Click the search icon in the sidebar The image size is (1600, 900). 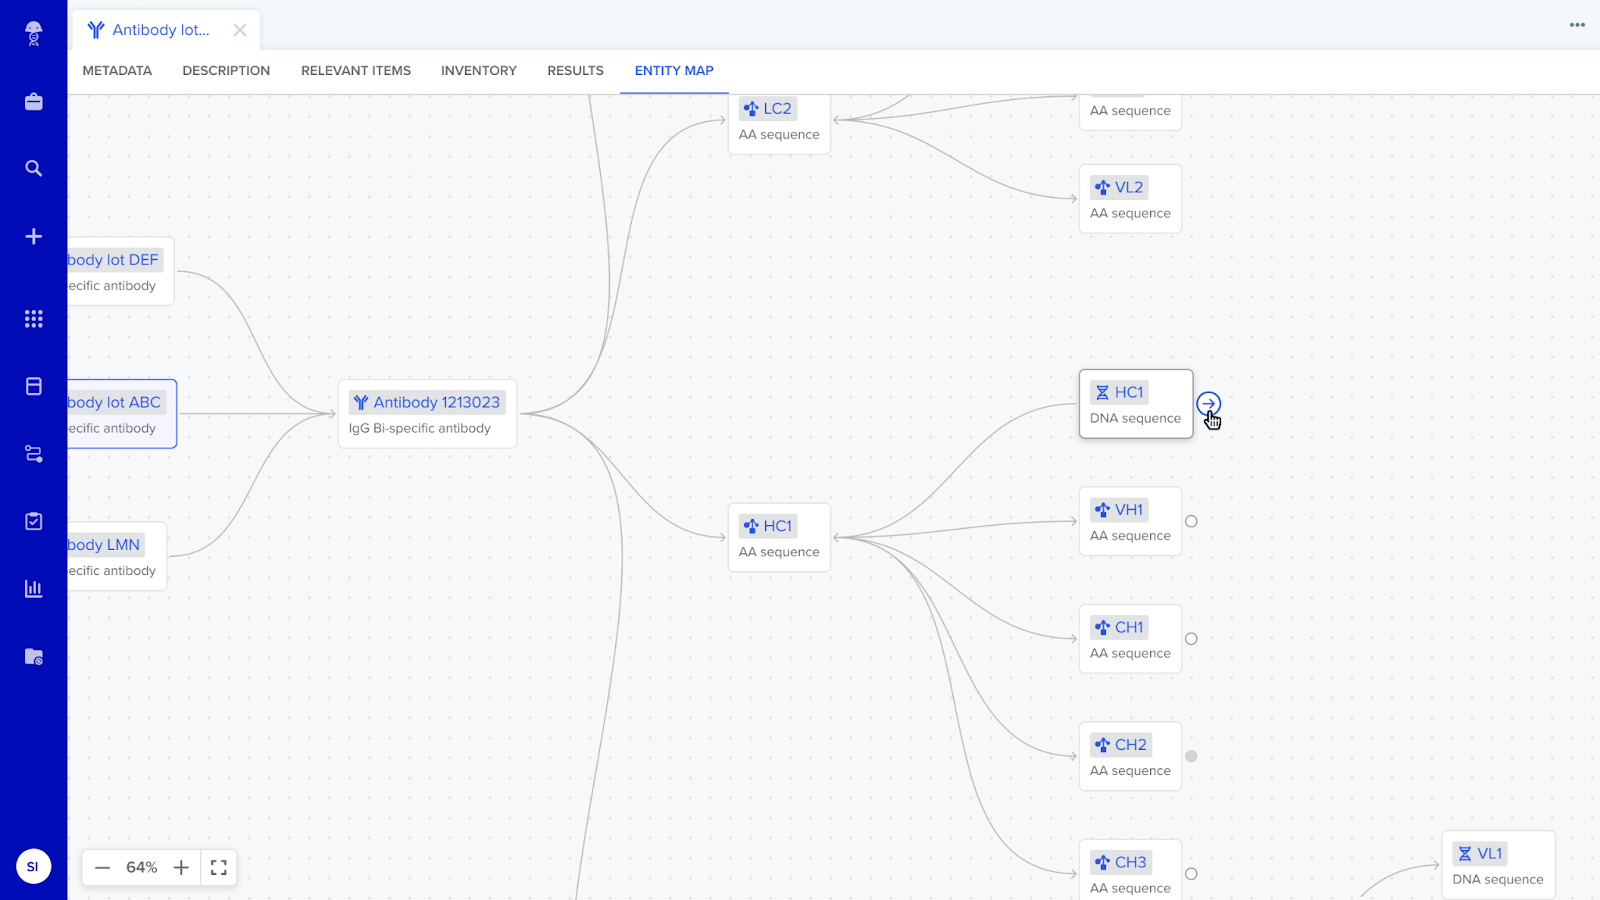click(33, 168)
